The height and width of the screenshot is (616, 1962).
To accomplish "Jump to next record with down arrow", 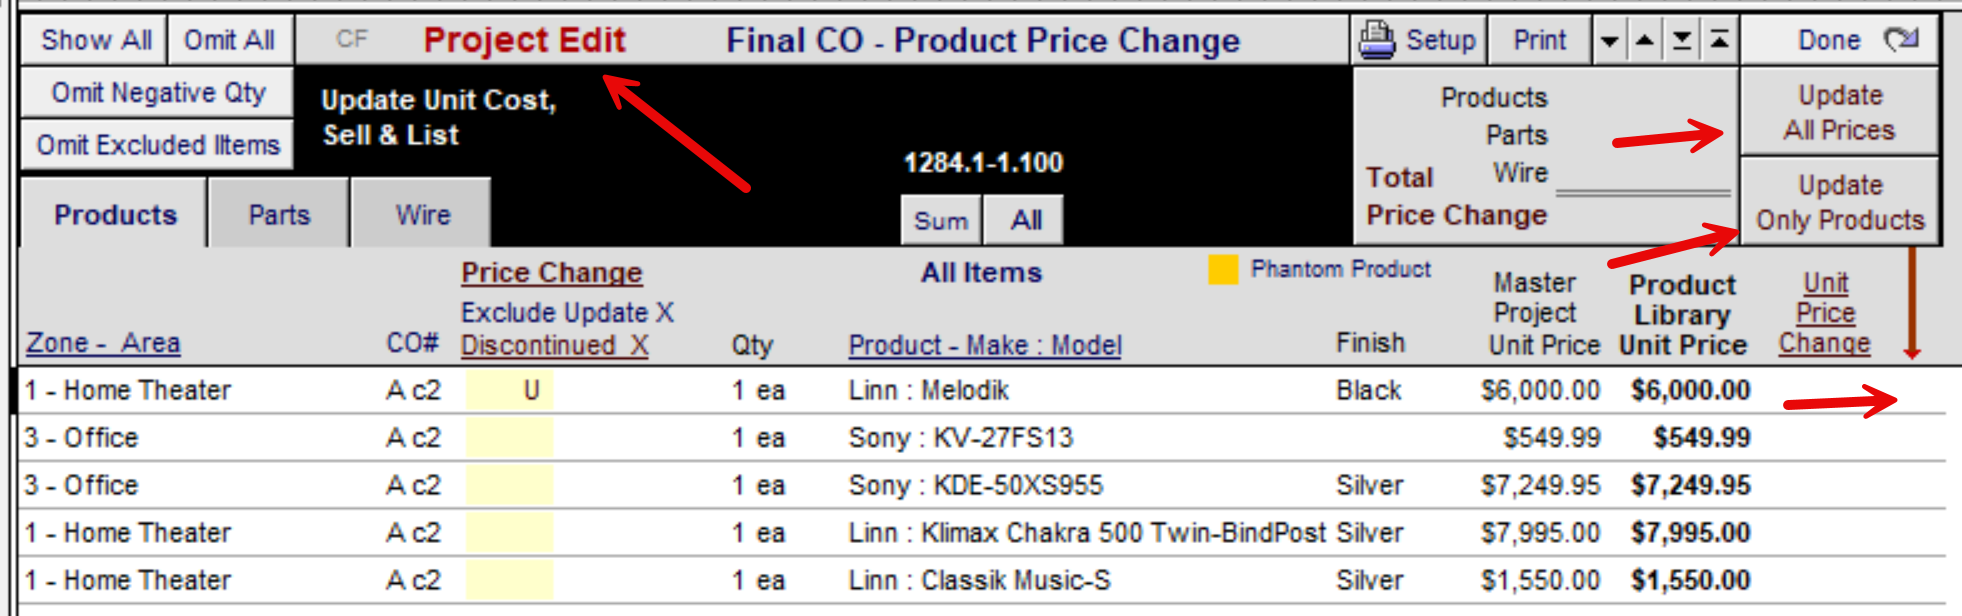I will (1609, 41).
